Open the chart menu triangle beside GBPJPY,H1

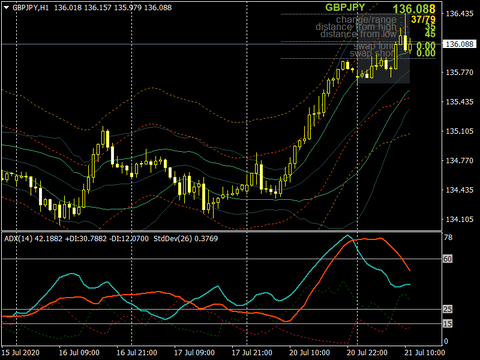point(7,7)
